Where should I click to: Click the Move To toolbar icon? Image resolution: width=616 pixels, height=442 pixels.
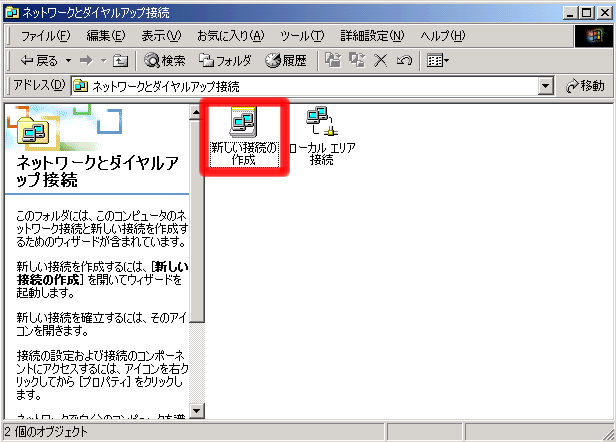tap(333, 61)
